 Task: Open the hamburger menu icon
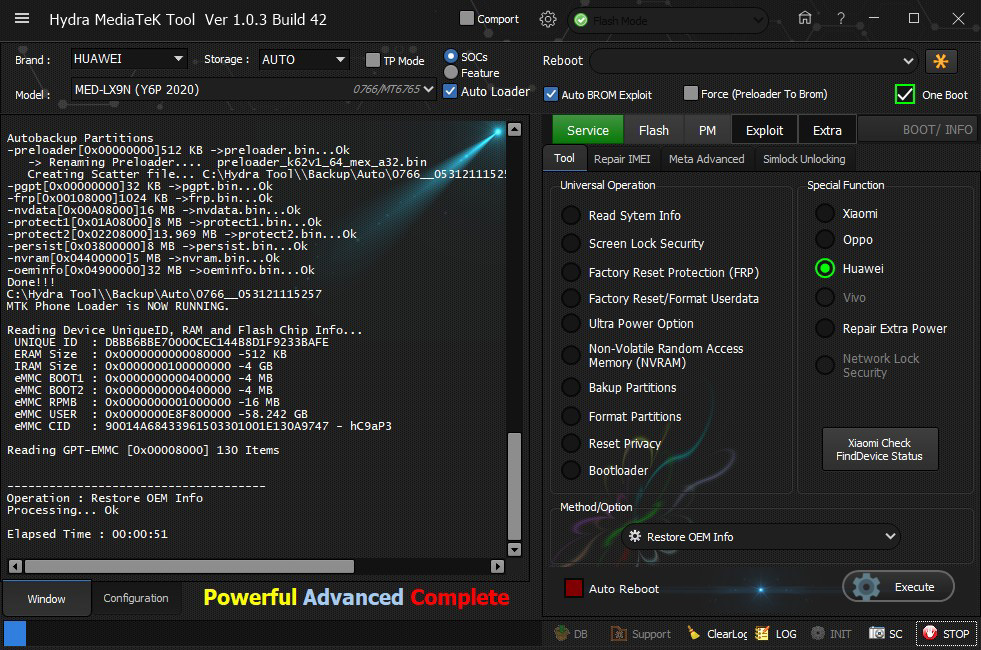pos(22,19)
